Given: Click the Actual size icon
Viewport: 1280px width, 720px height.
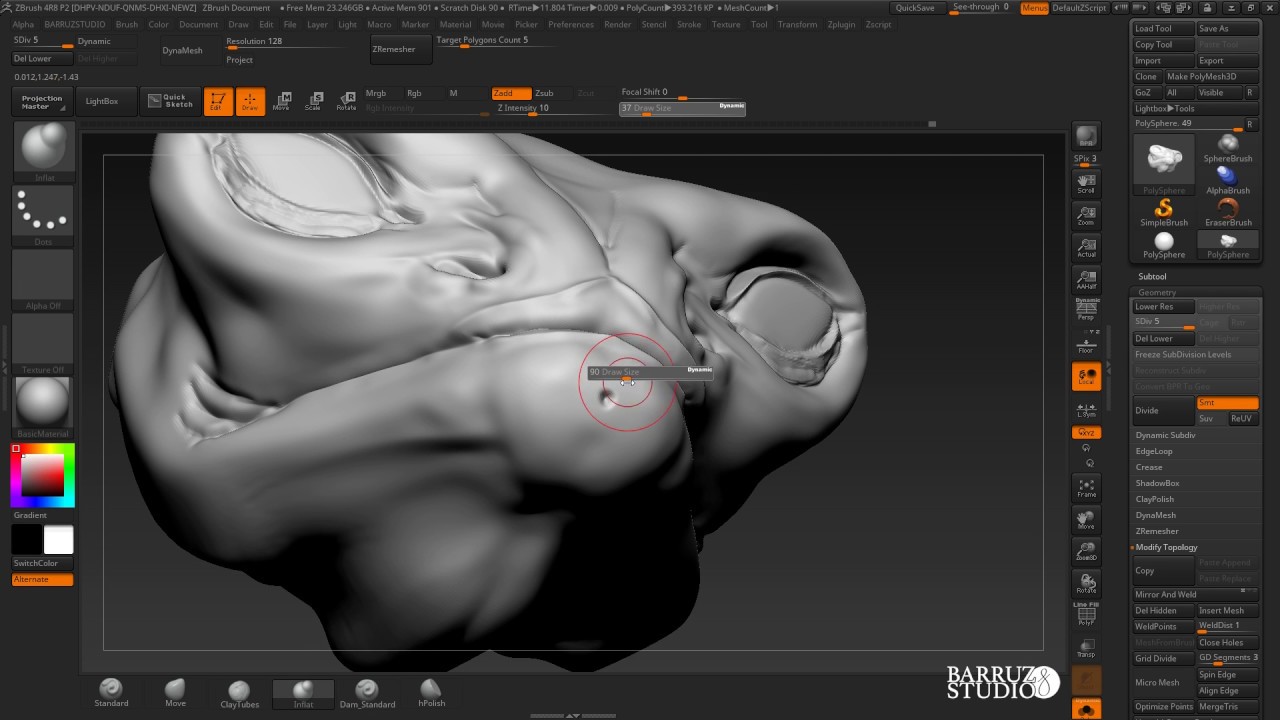Looking at the screenshot, I should 1086,248.
